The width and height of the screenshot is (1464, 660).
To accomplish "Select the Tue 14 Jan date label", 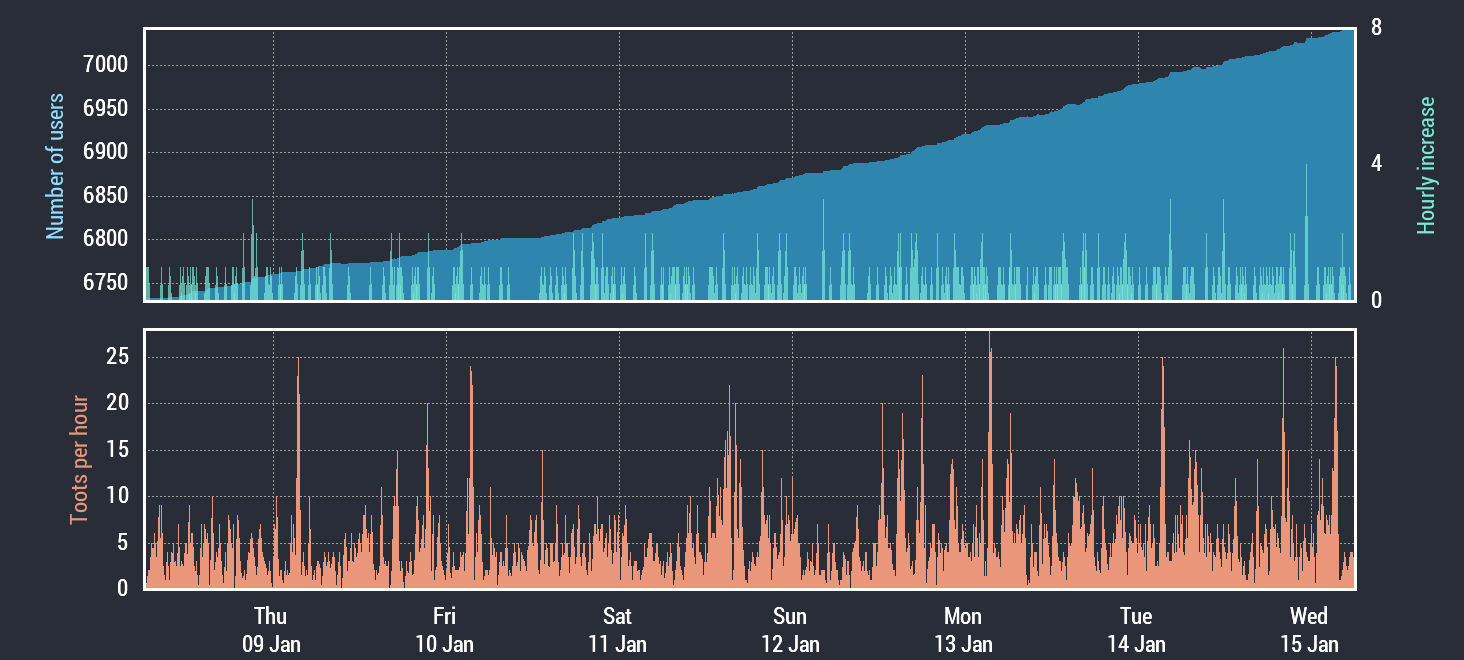I will coord(1136,629).
